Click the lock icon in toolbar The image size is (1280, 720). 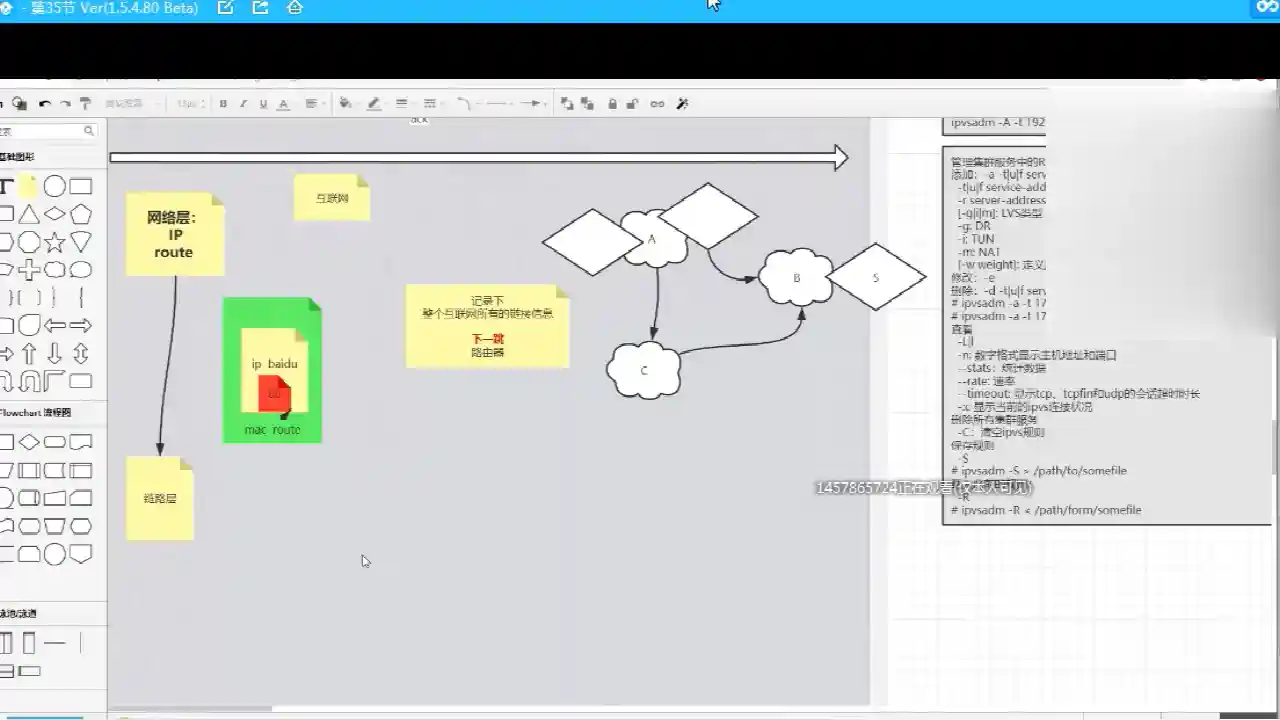612,104
